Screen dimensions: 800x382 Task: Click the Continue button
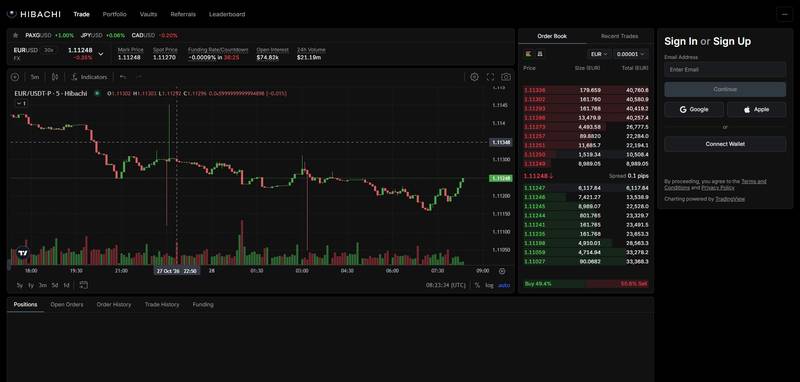(x=725, y=89)
